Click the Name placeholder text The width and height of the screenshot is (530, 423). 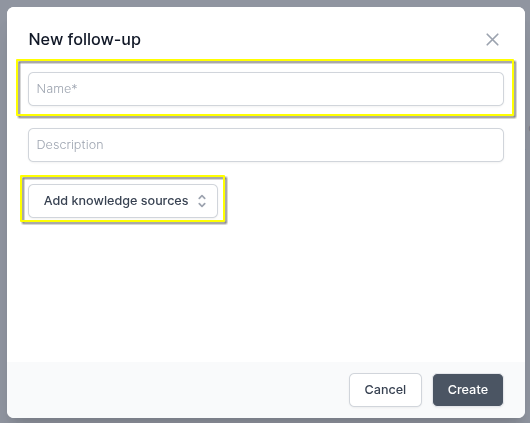coord(57,89)
